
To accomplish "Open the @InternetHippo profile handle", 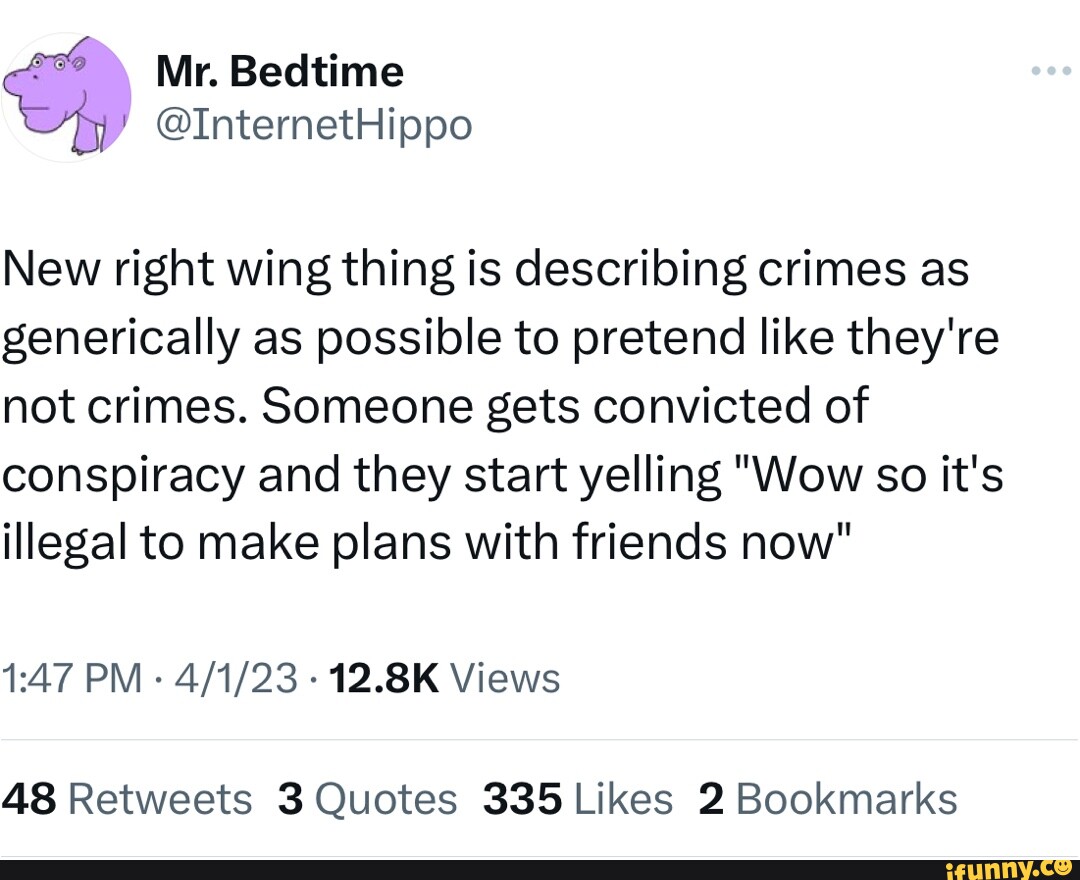I will [314, 124].
